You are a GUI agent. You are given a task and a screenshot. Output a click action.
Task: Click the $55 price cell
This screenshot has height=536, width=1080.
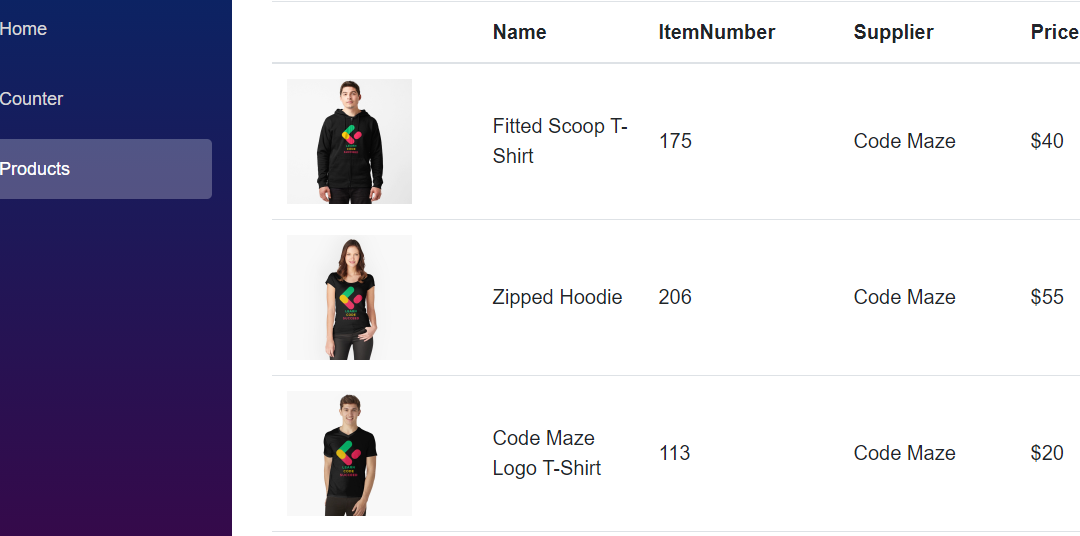coord(1047,297)
